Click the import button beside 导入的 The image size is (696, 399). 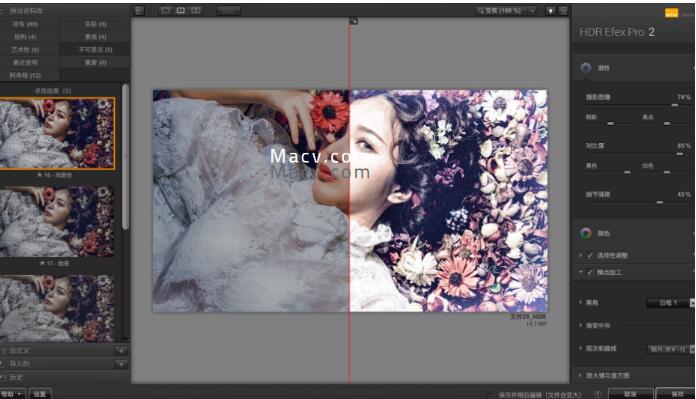121,363
